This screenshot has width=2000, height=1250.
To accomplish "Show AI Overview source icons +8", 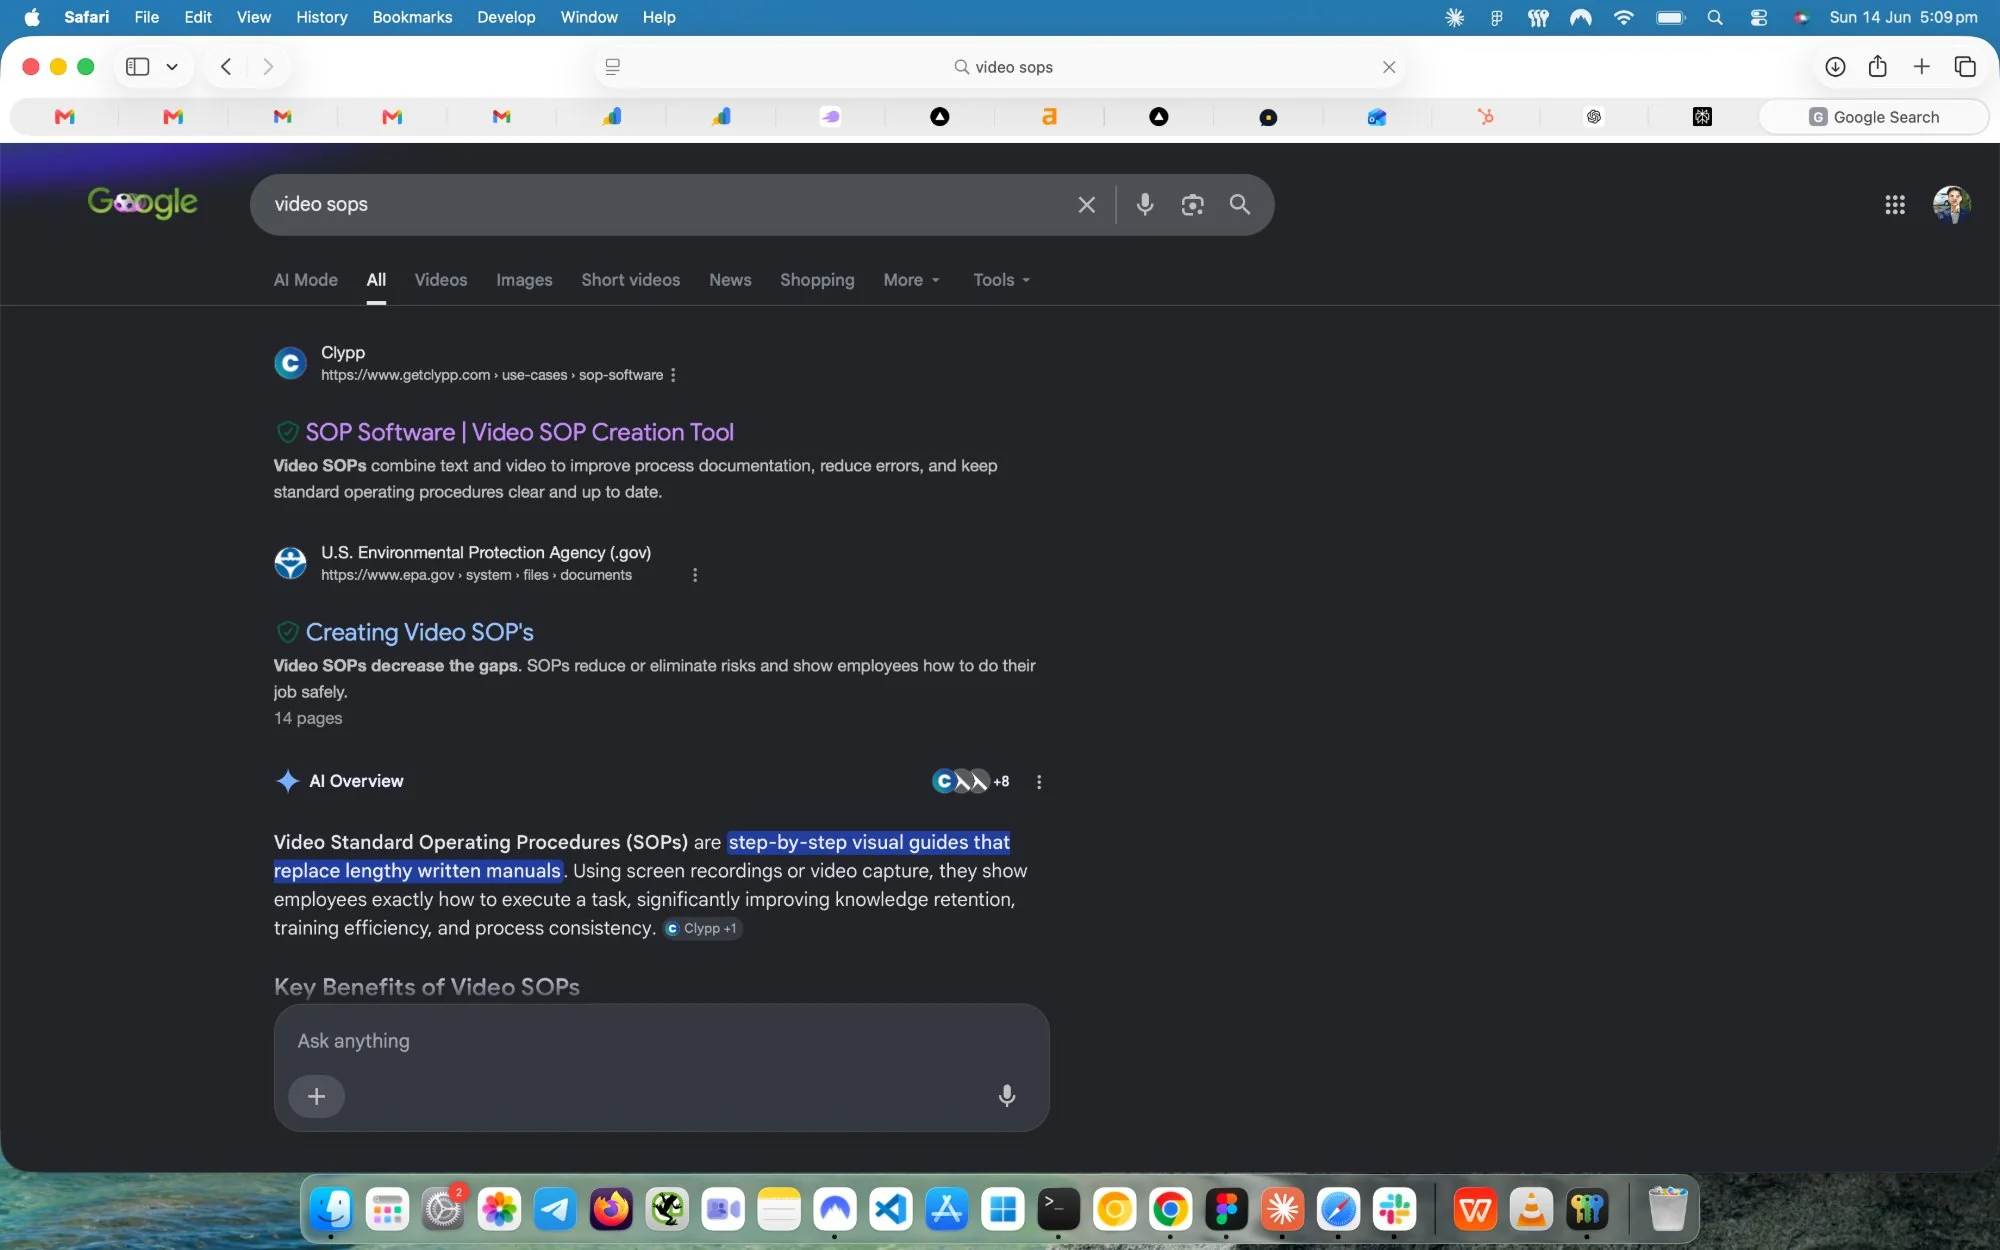I will pos(971,781).
